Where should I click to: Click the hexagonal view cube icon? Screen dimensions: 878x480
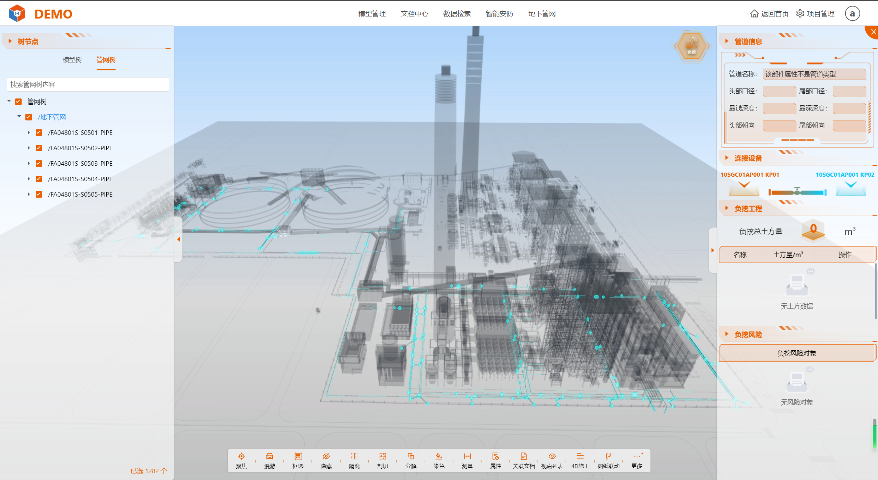[690, 47]
